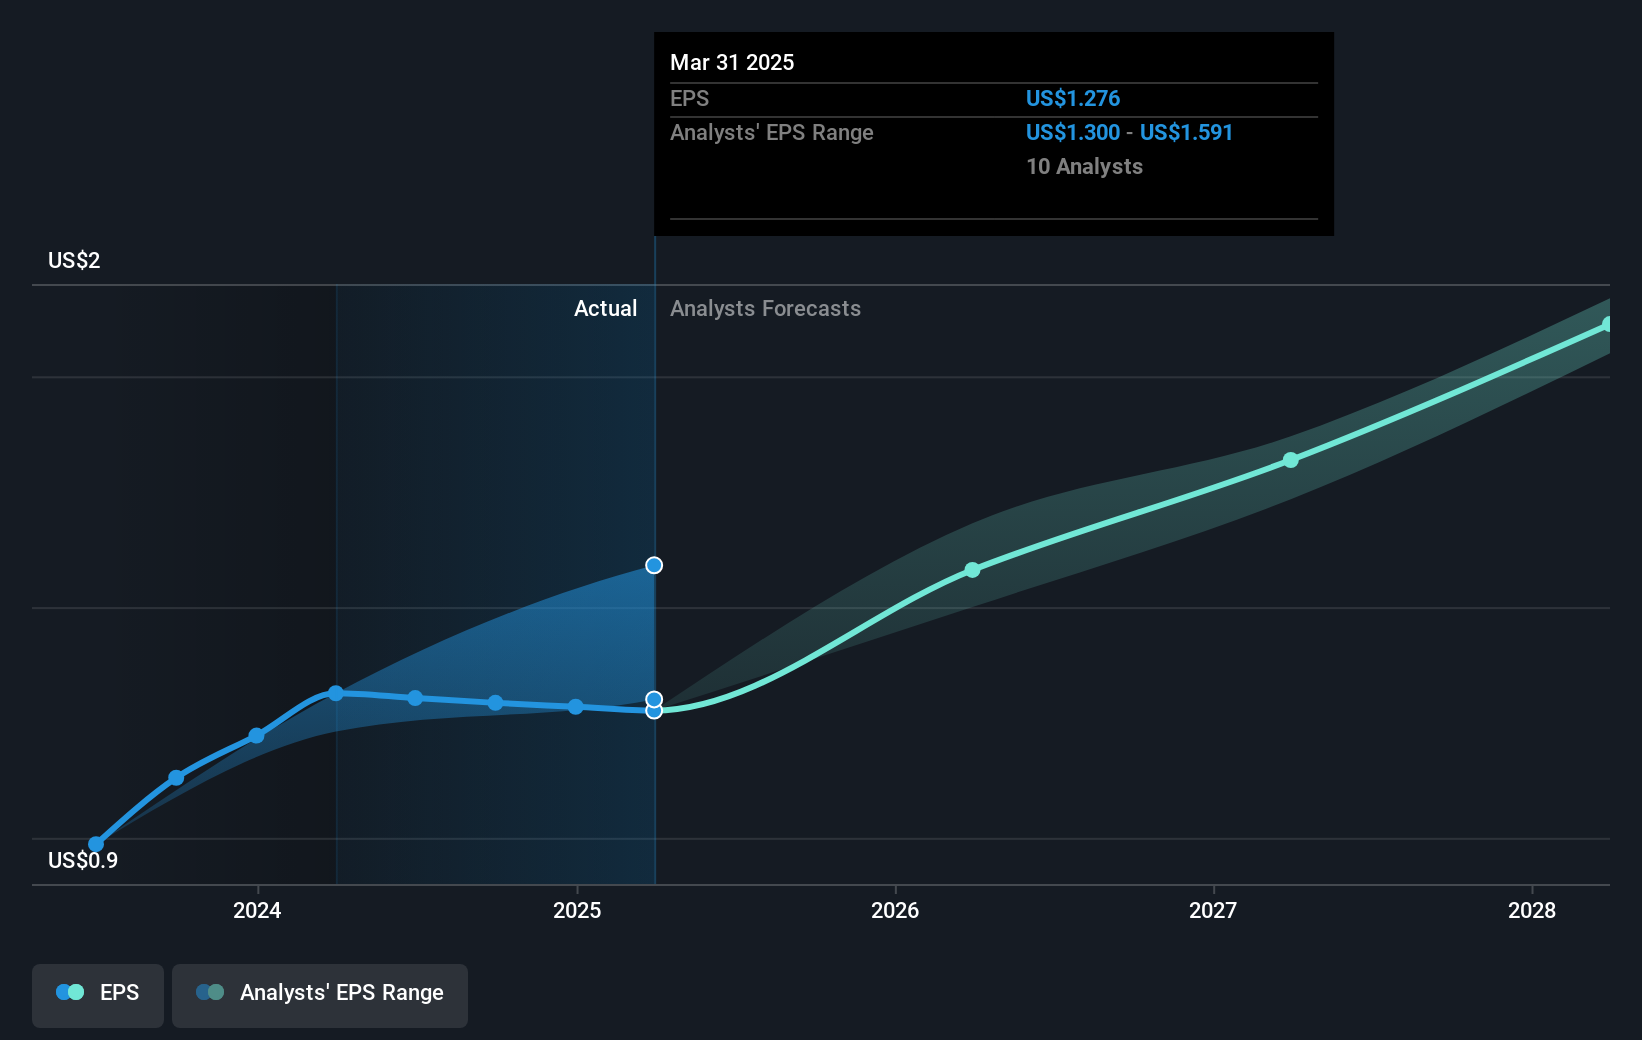Image resolution: width=1642 pixels, height=1040 pixels.
Task: Open the US$1.300 analysts range link
Action: tap(1070, 132)
